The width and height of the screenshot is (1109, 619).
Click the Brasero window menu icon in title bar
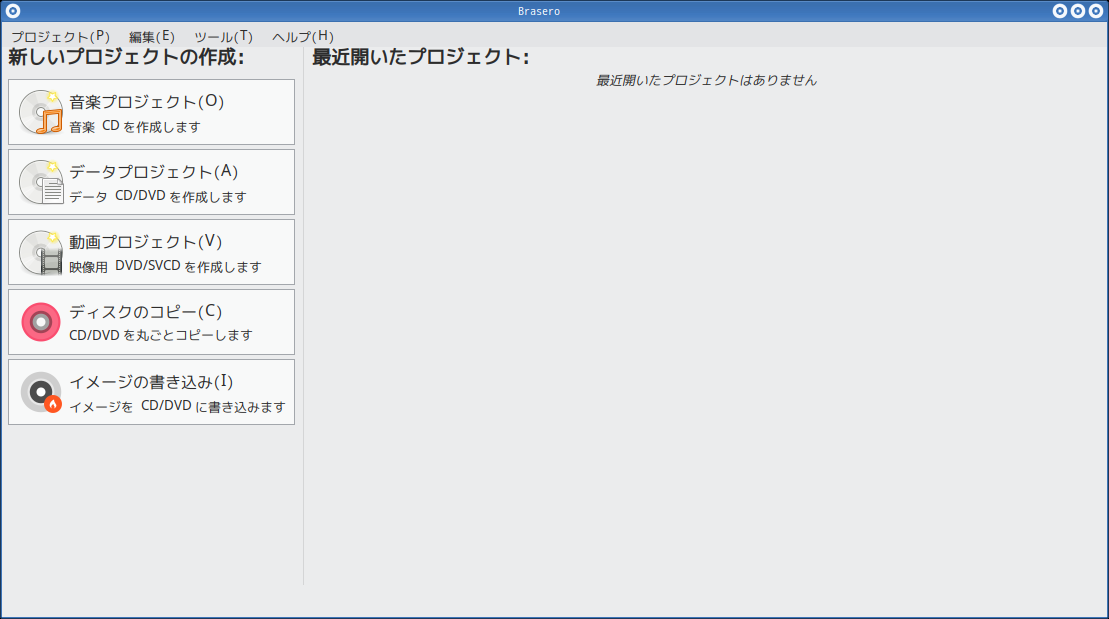(13, 11)
